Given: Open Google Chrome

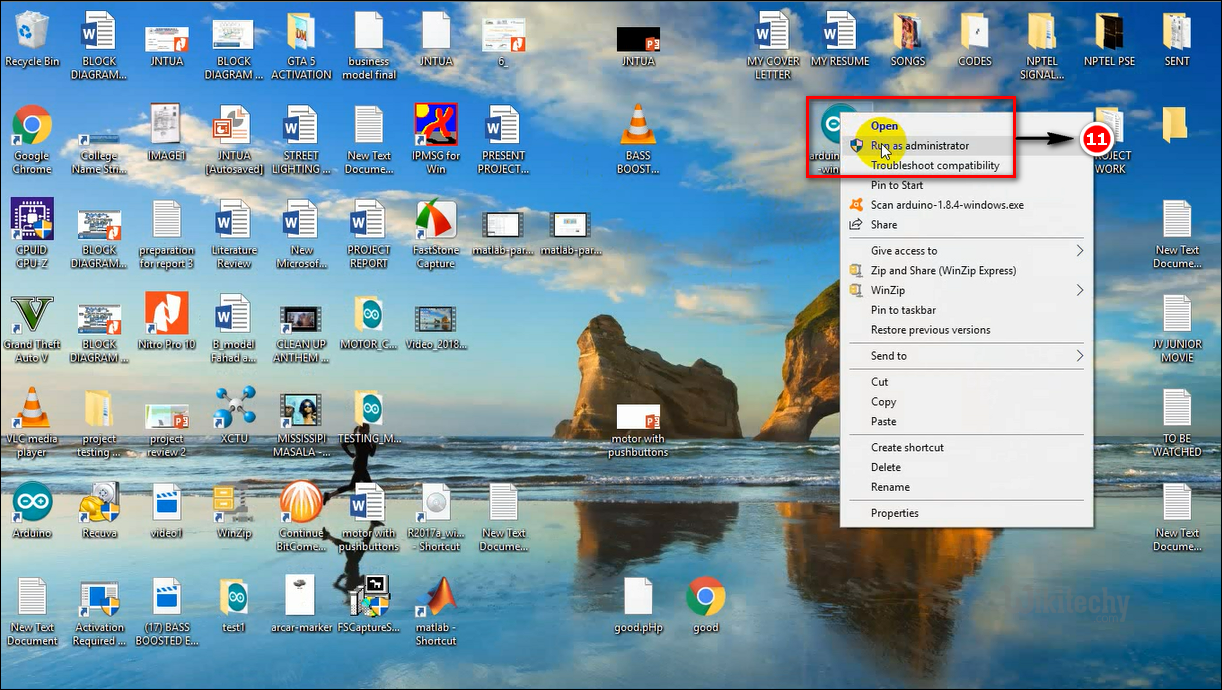Looking at the screenshot, I should tap(31, 130).
